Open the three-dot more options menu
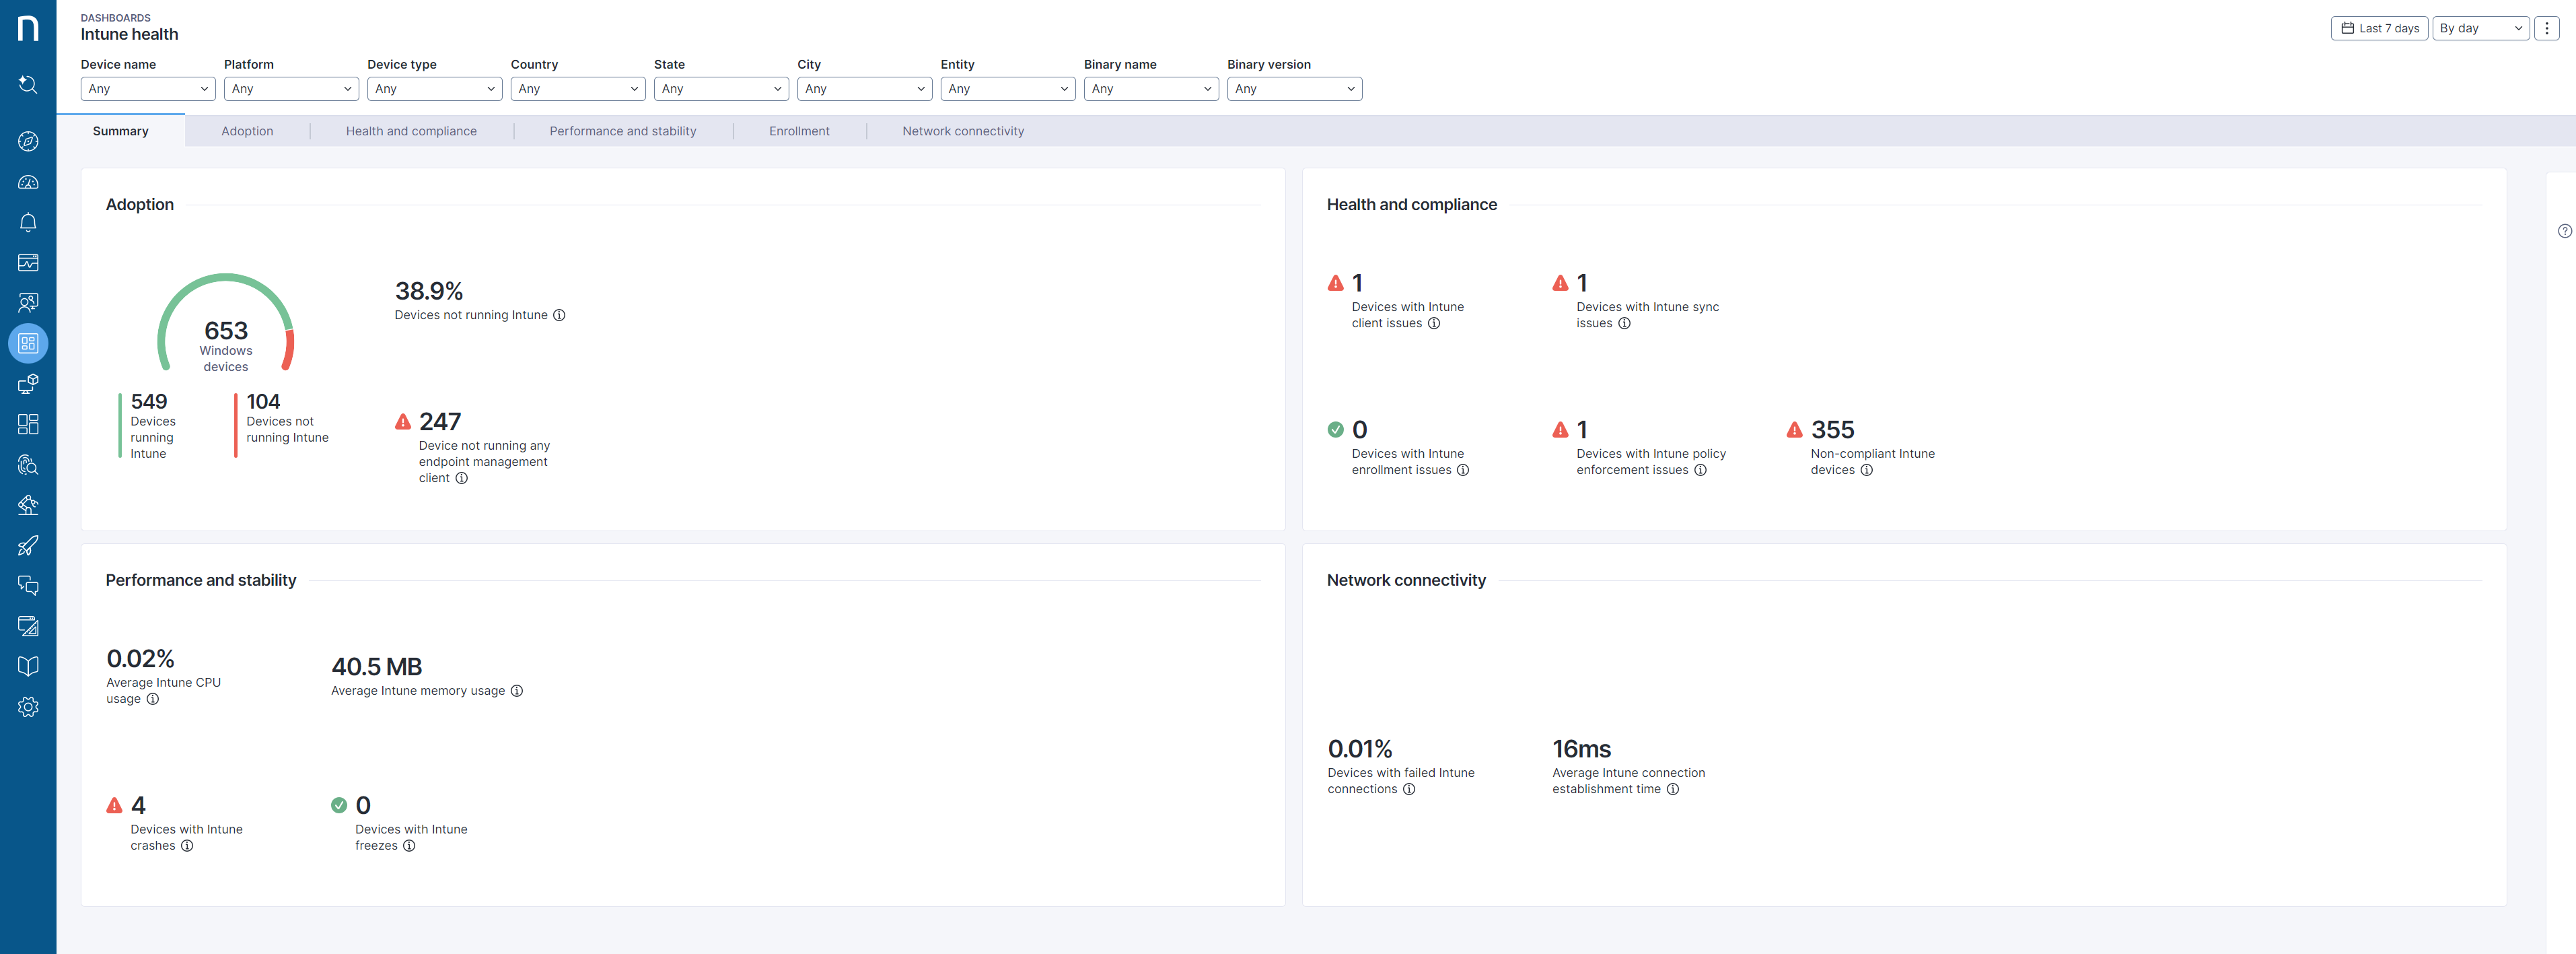 (2546, 28)
